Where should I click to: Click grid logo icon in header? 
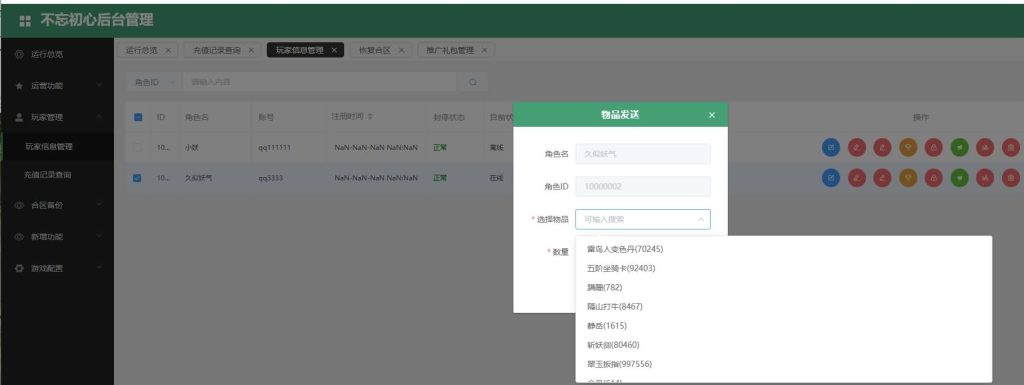point(25,21)
